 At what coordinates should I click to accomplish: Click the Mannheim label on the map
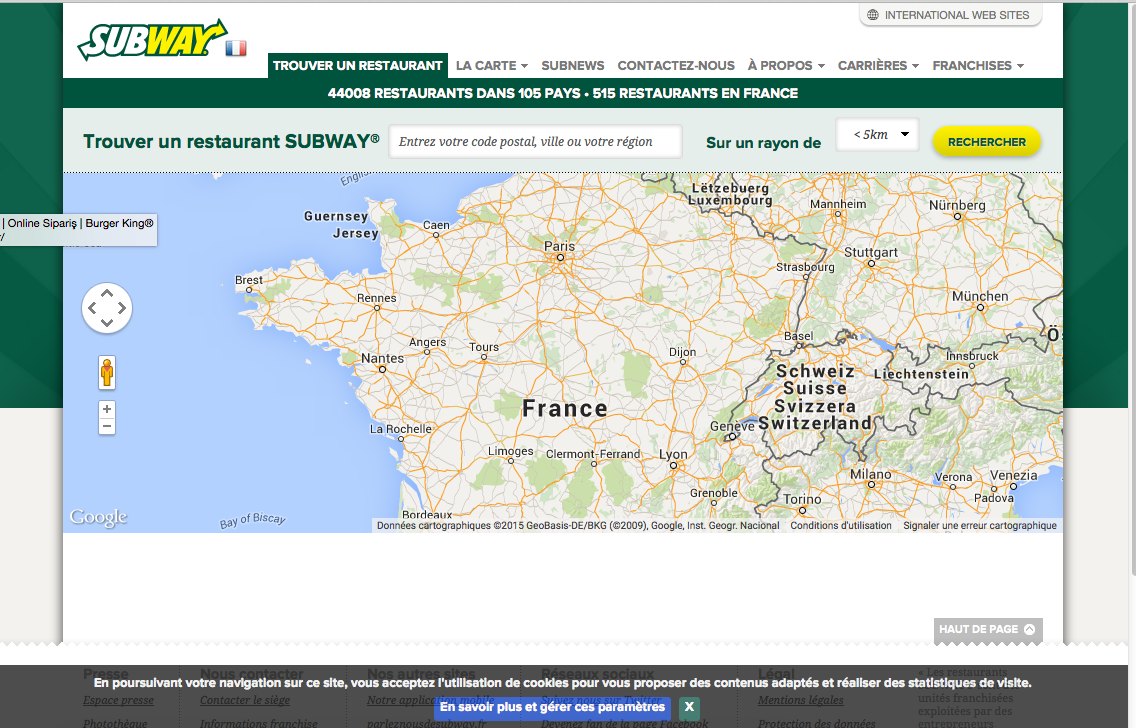pyautogui.click(x=838, y=204)
